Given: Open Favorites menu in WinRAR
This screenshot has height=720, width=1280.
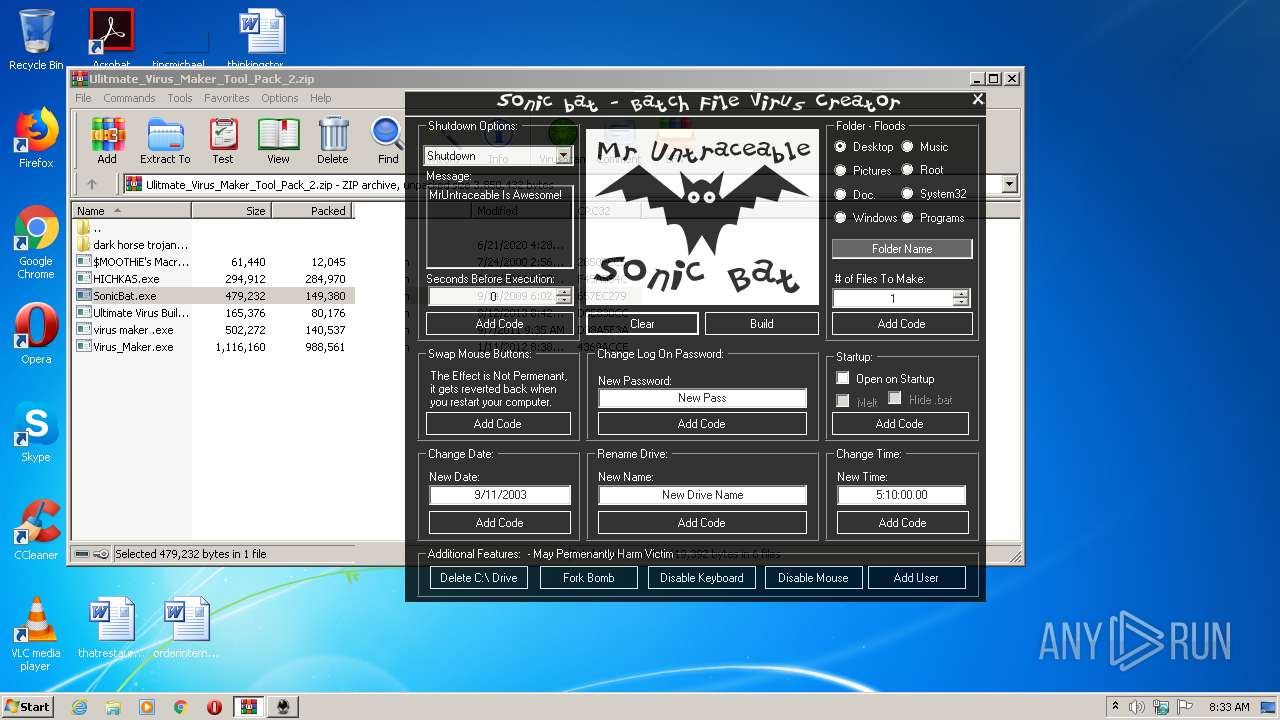Looking at the screenshot, I should (x=227, y=98).
